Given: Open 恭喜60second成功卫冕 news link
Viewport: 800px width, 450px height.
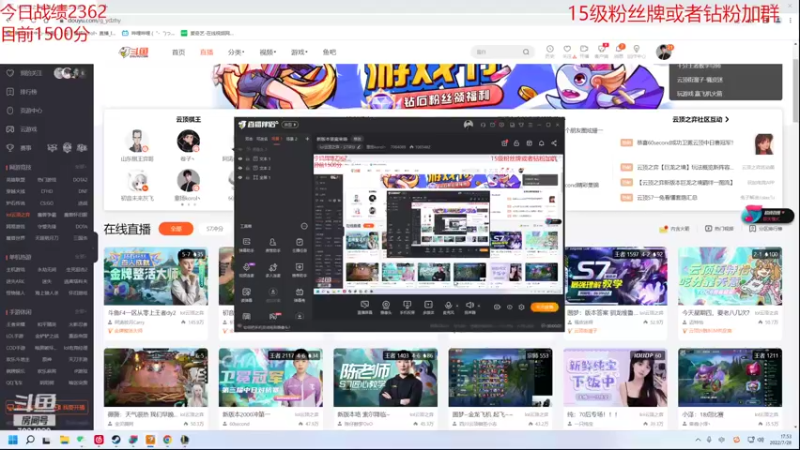Looking at the screenshot, I should click(684, 143).
